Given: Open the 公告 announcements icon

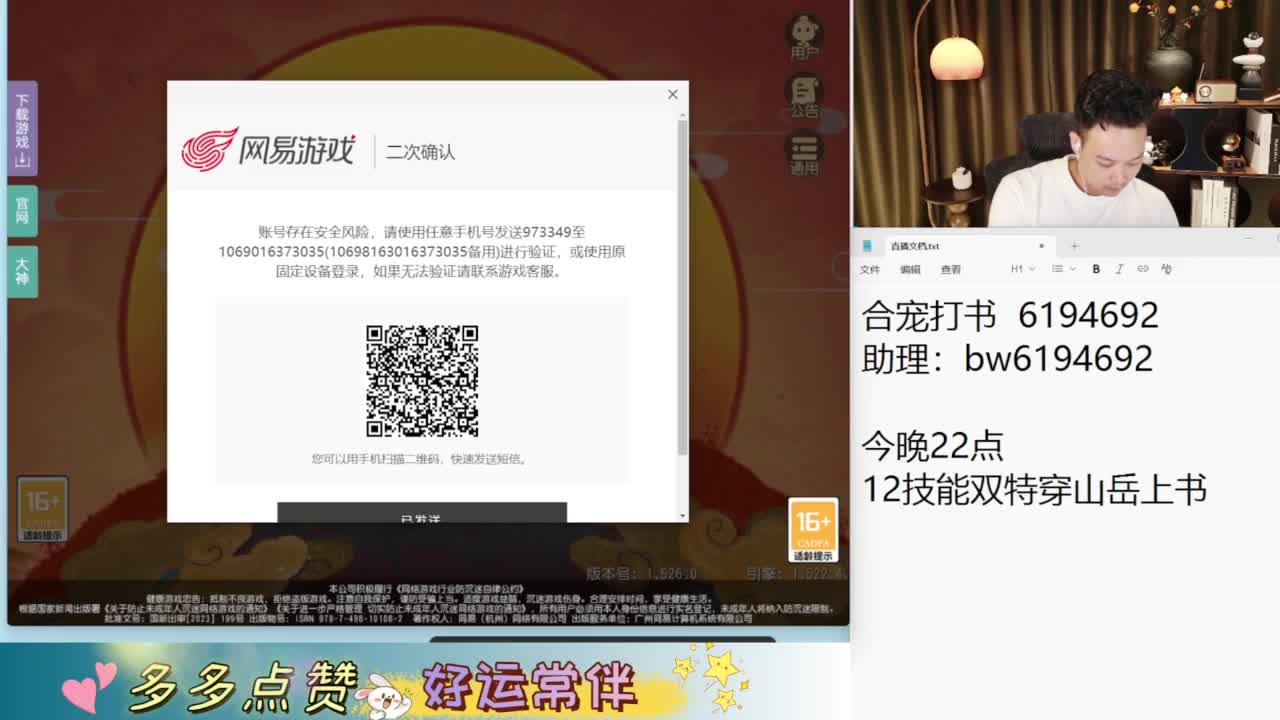Looking at the screenshot, I should (x=804, y=96).
